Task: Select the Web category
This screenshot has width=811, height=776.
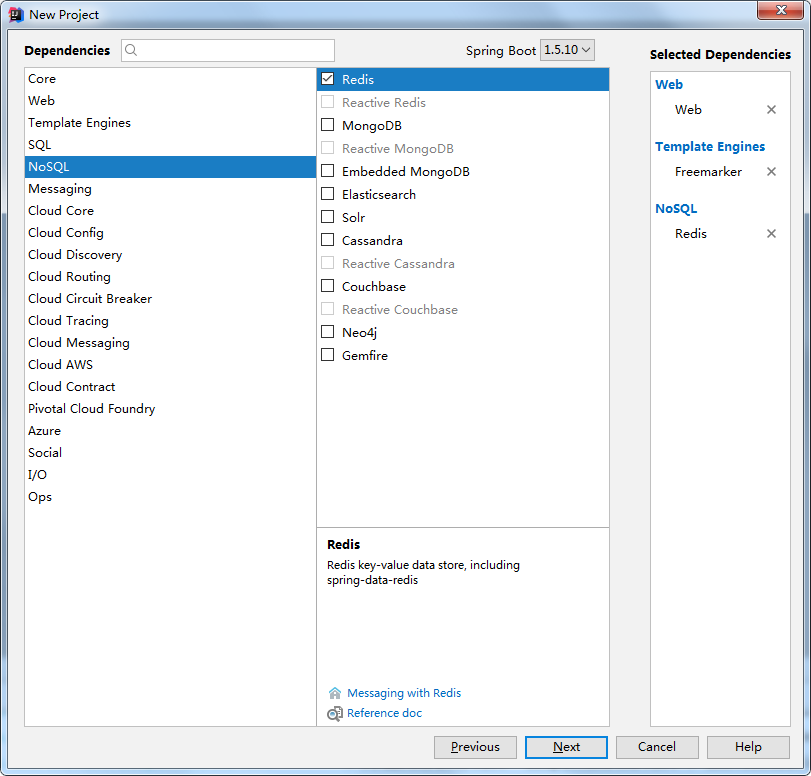Action: click(x=170, y=100)
